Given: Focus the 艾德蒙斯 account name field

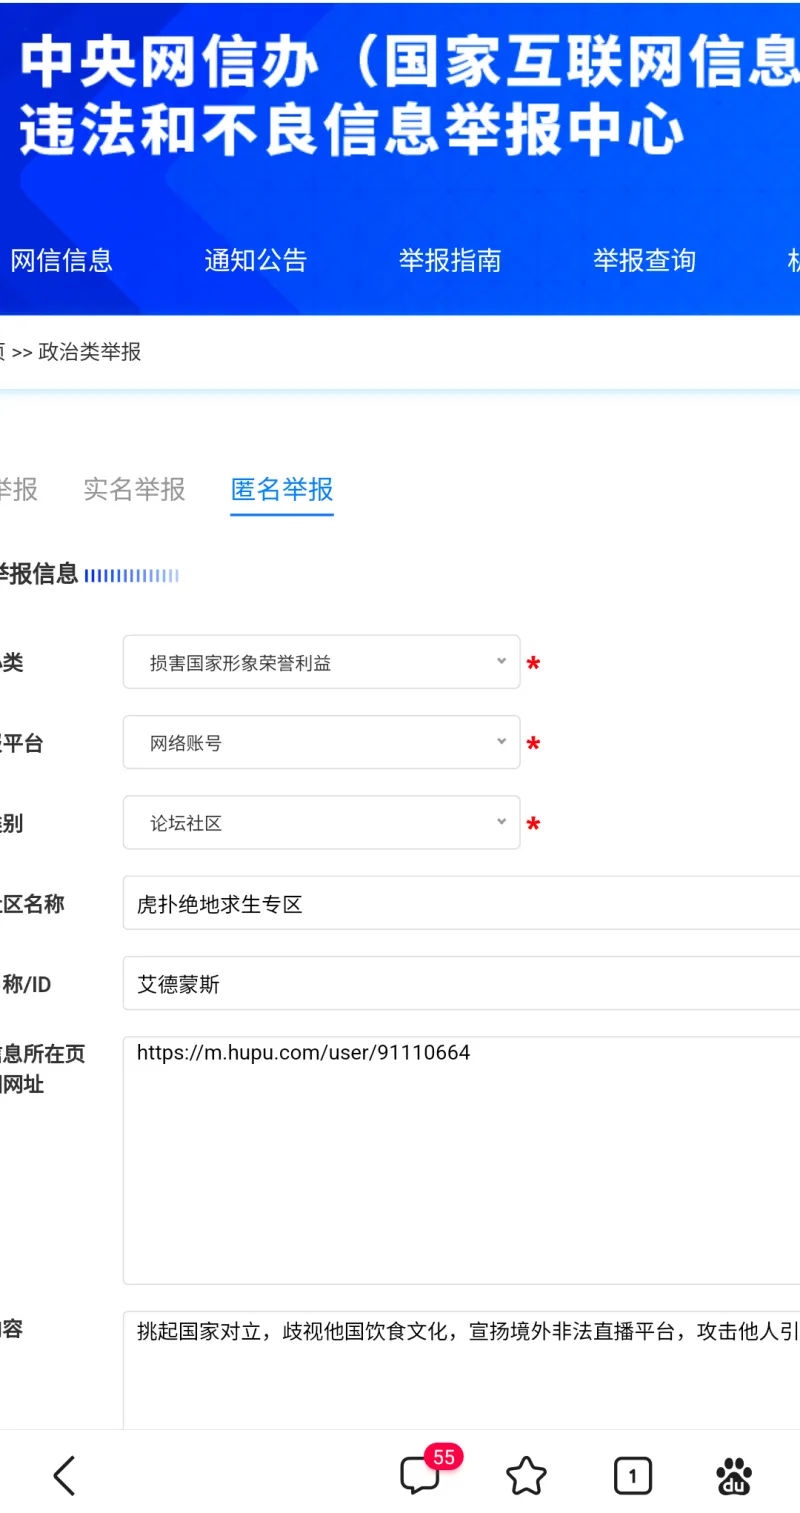Looking at the screenshot, I should (x=460, y=984).
